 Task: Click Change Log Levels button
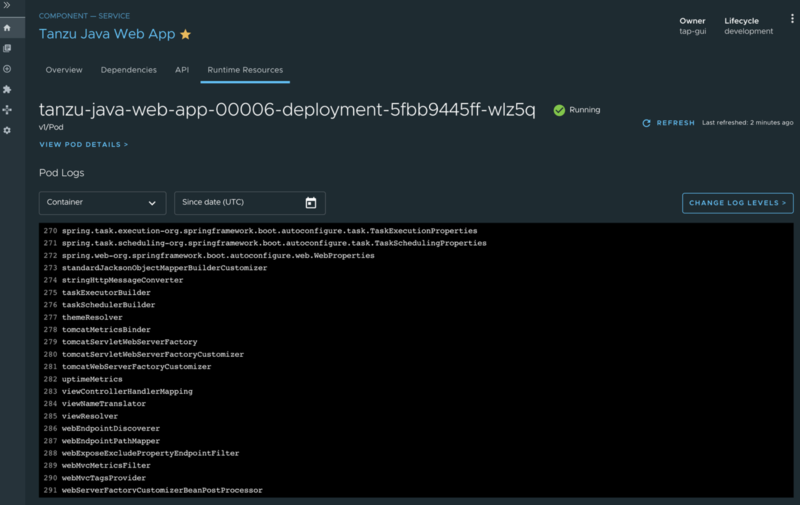(737, 203)
